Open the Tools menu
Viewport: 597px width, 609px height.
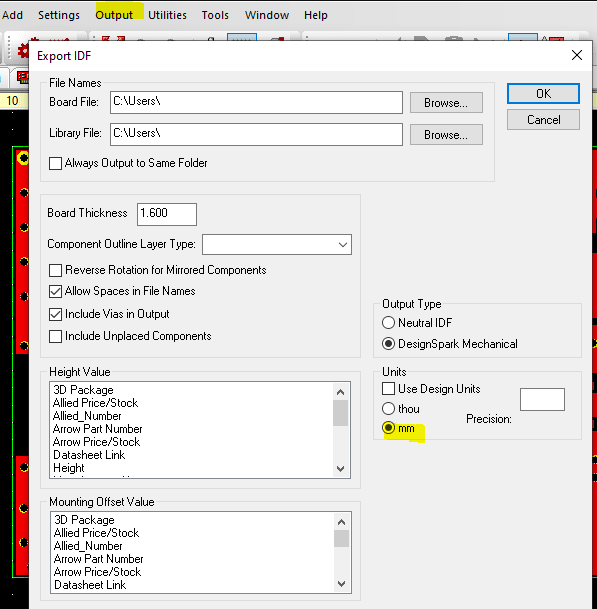tap(215, 15)
